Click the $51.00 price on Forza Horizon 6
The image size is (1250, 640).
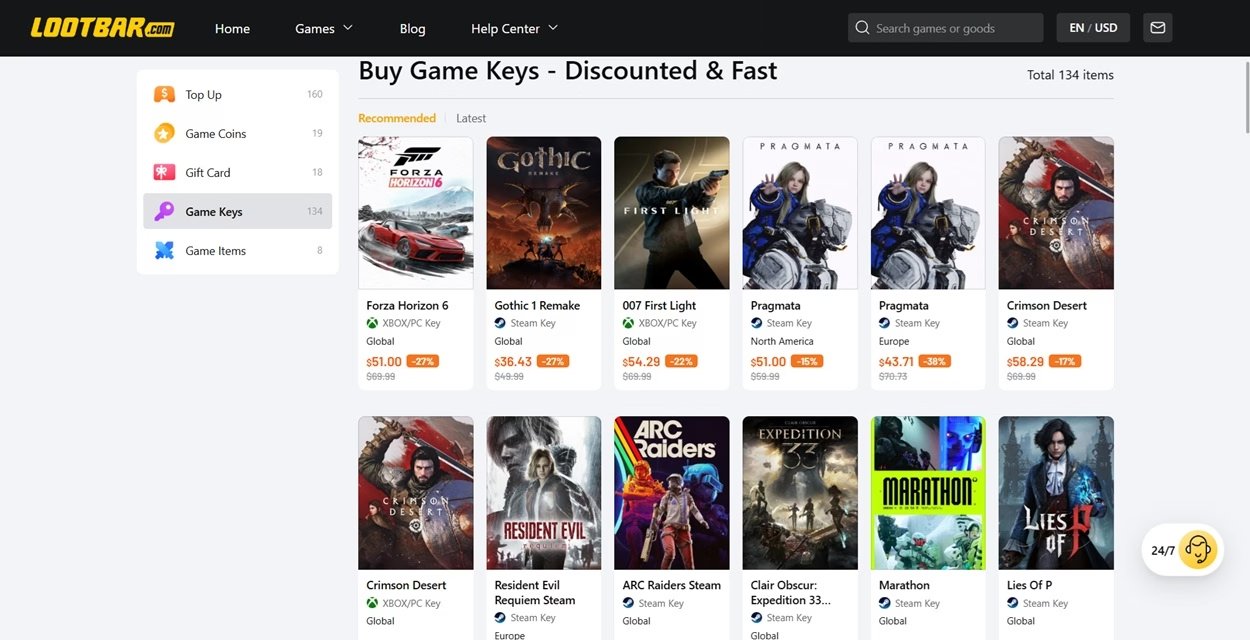pos(384,362)
